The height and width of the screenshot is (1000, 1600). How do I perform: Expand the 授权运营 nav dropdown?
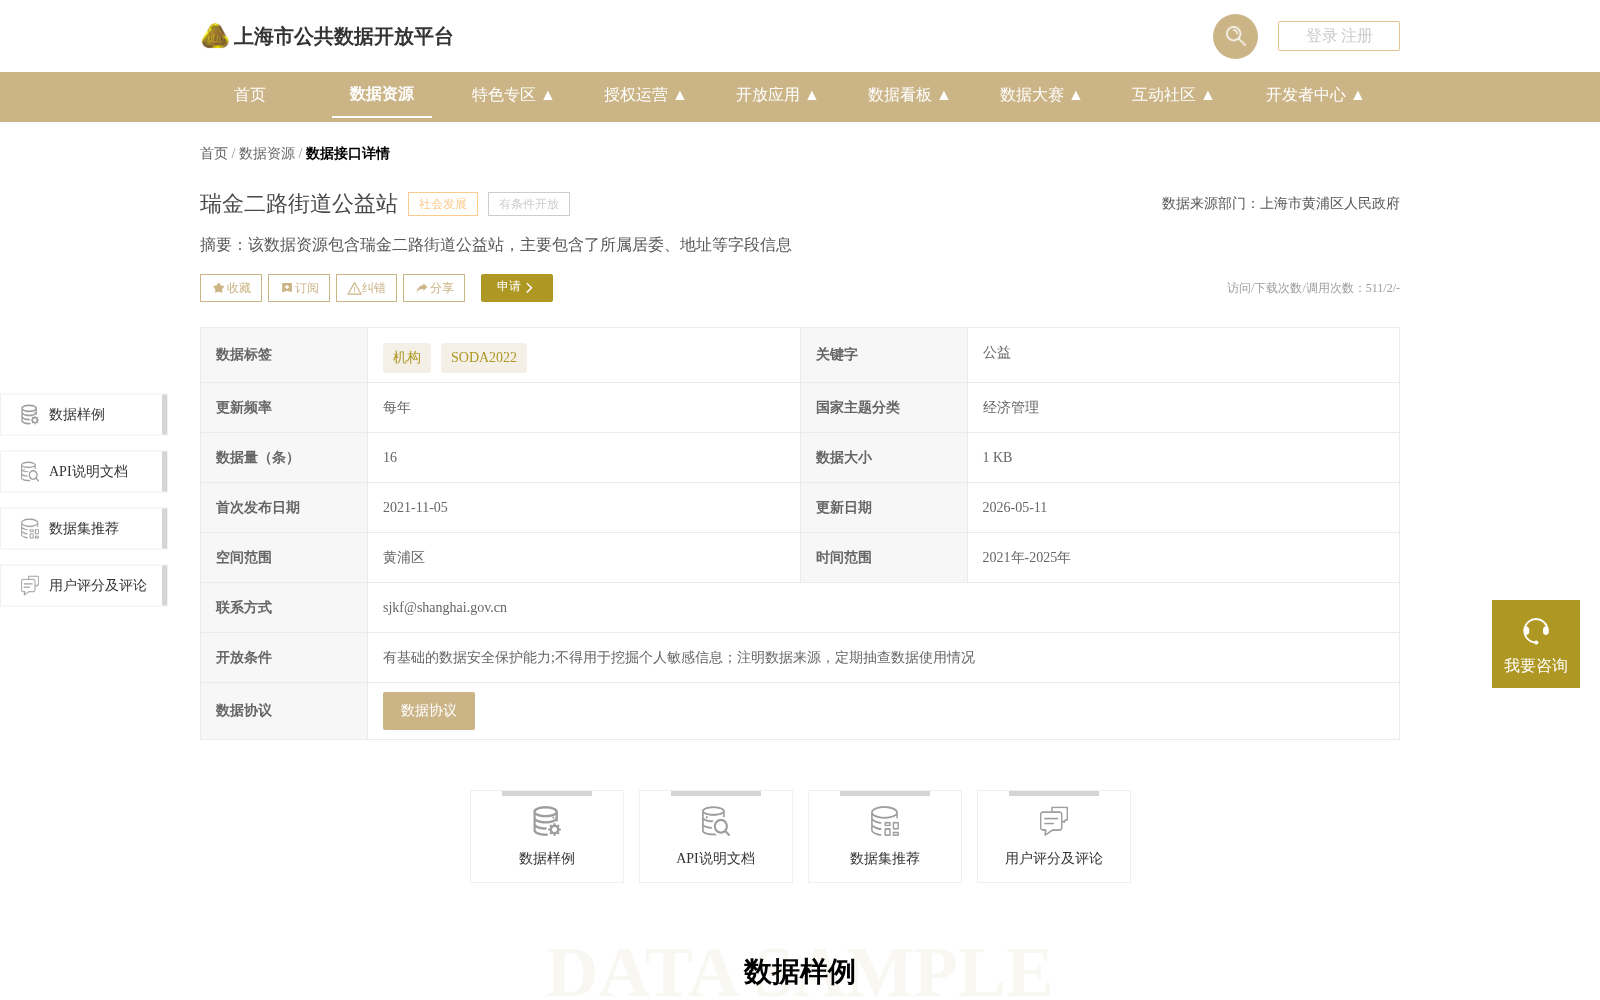pos(645,95)
